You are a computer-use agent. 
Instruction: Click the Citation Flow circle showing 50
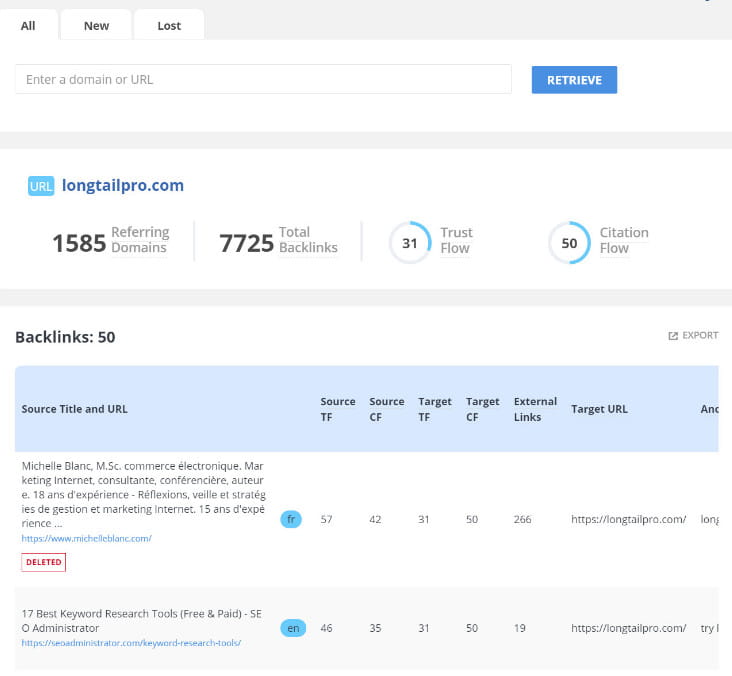(x=569, y=242)
